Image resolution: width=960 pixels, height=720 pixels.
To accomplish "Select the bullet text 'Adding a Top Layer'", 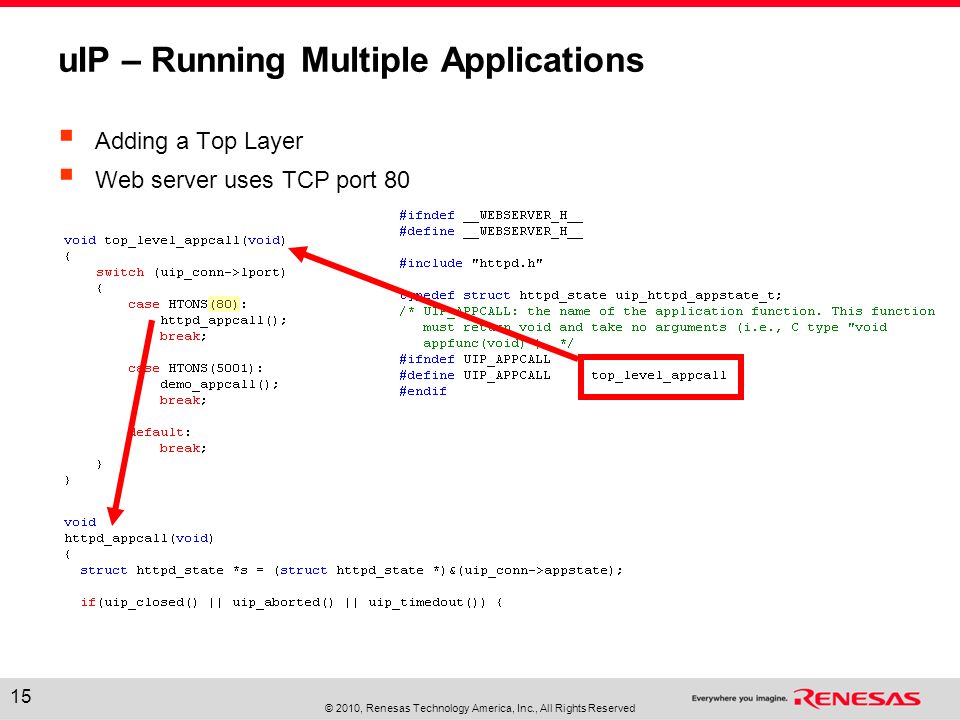I will coord(199,141).
